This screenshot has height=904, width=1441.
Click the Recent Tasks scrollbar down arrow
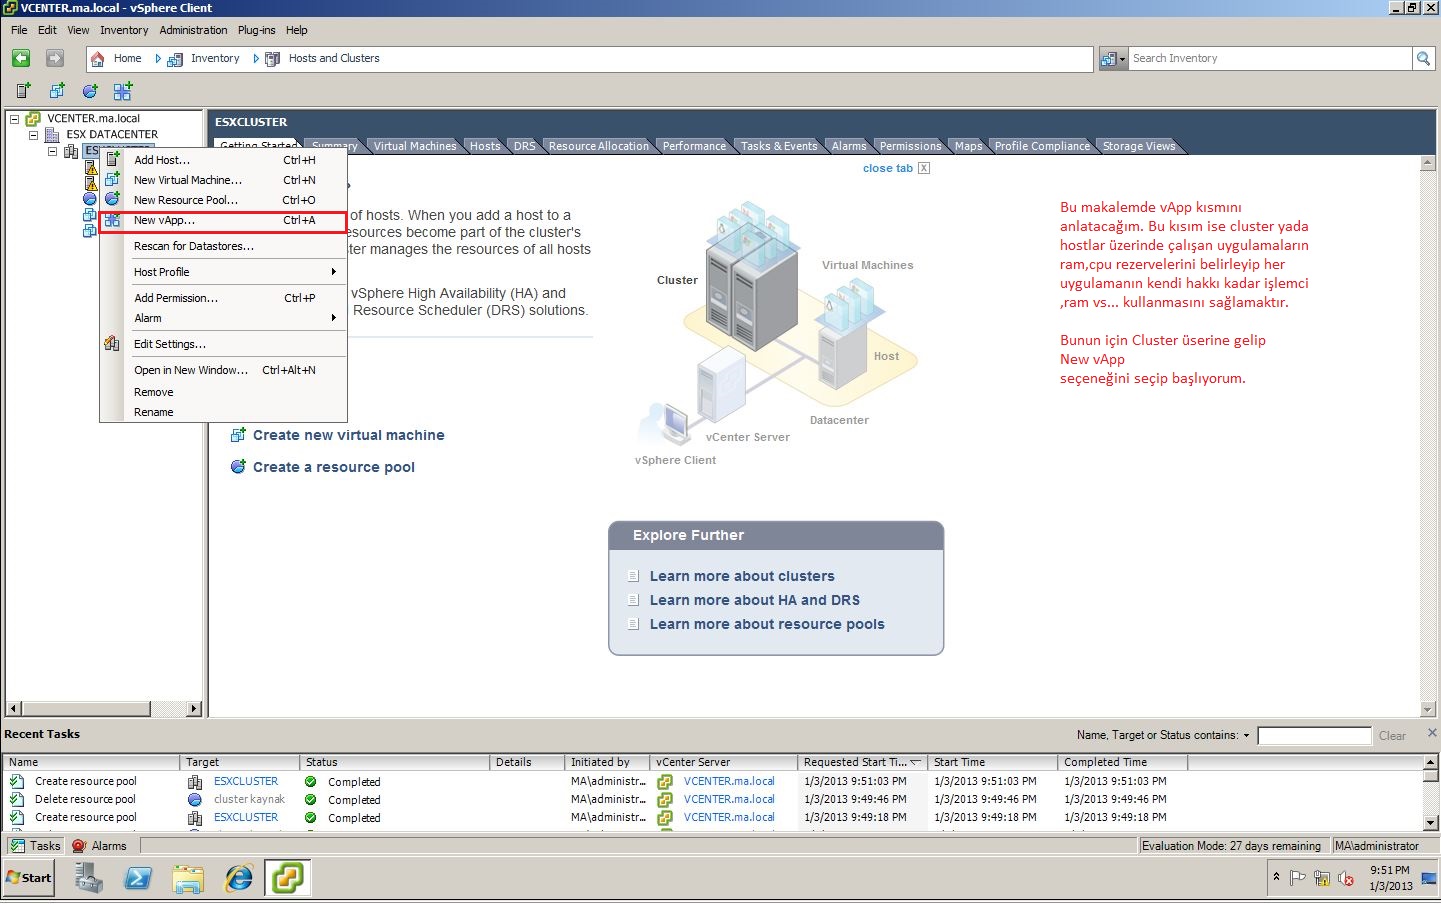pyautogui.click(x=1431, y=823)
